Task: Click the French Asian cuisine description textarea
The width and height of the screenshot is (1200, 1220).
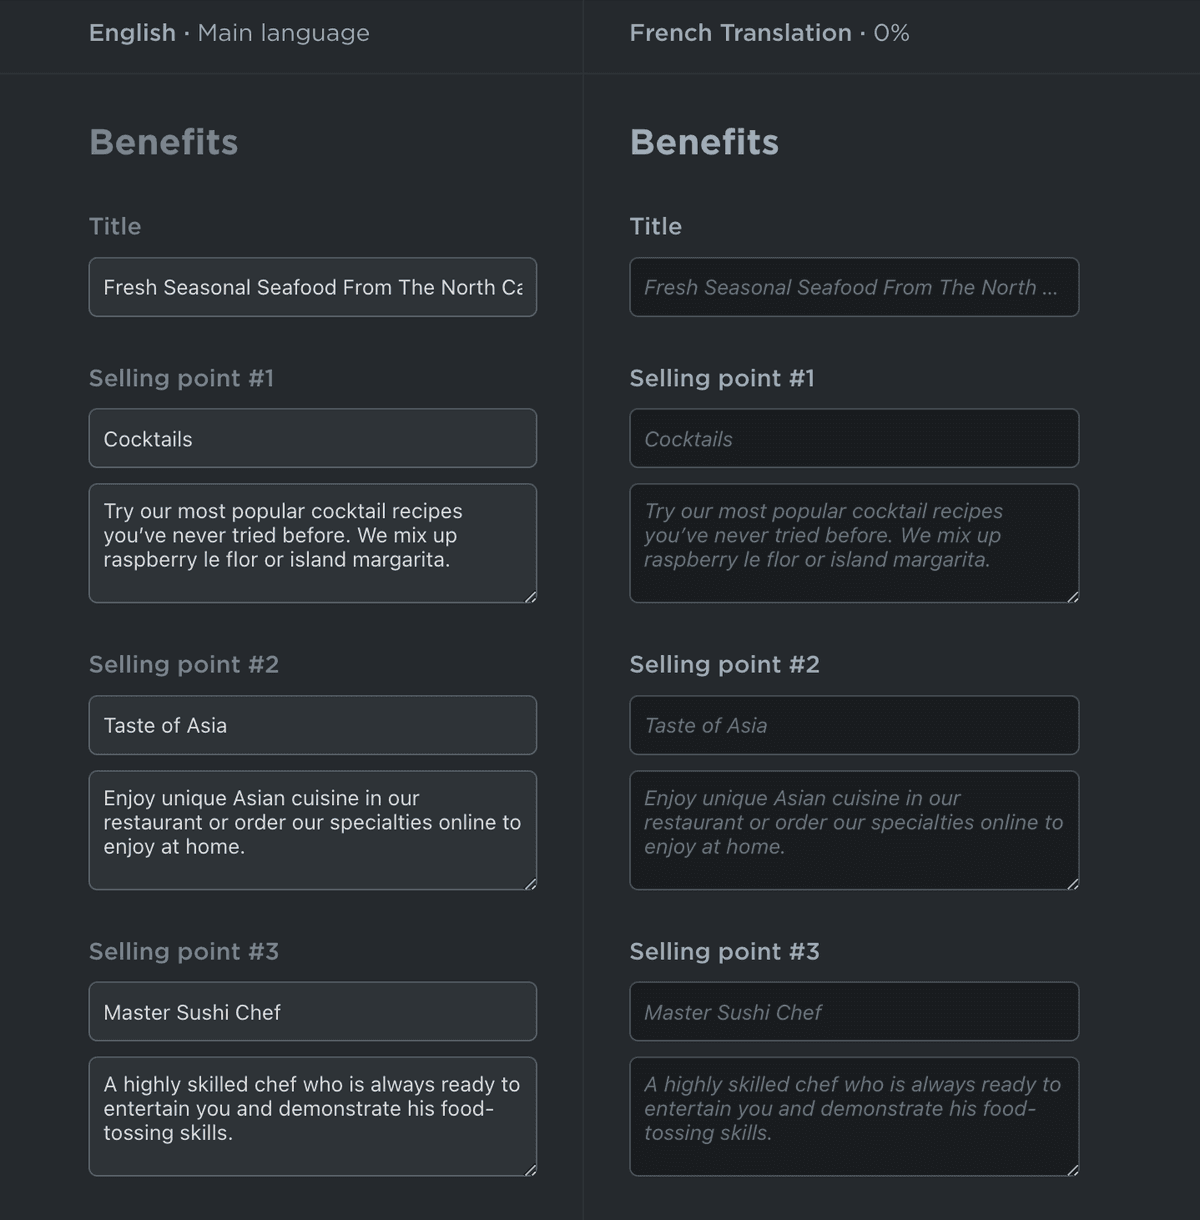Action: pos(853,830)
